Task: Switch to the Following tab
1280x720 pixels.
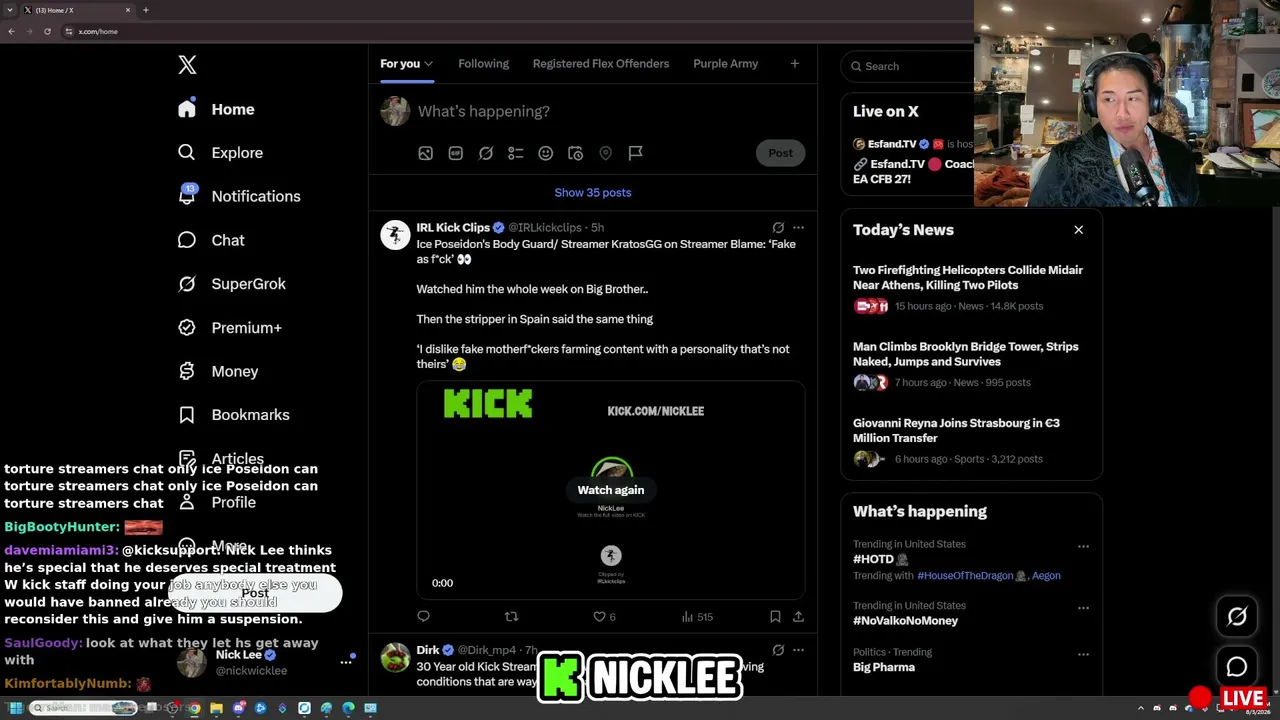Action: click(483, 64)
